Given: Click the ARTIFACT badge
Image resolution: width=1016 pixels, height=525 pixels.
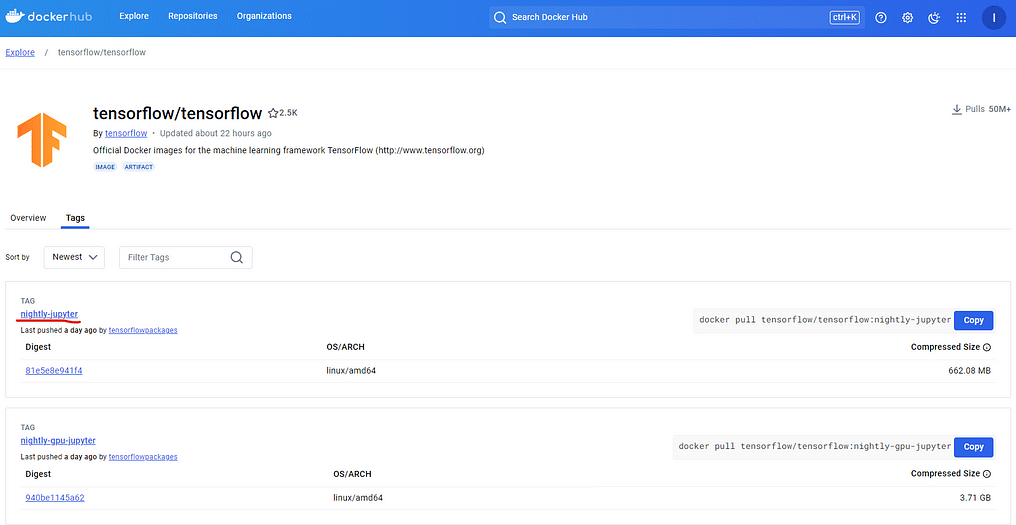Looking at the screenshot, I should 137,167.
